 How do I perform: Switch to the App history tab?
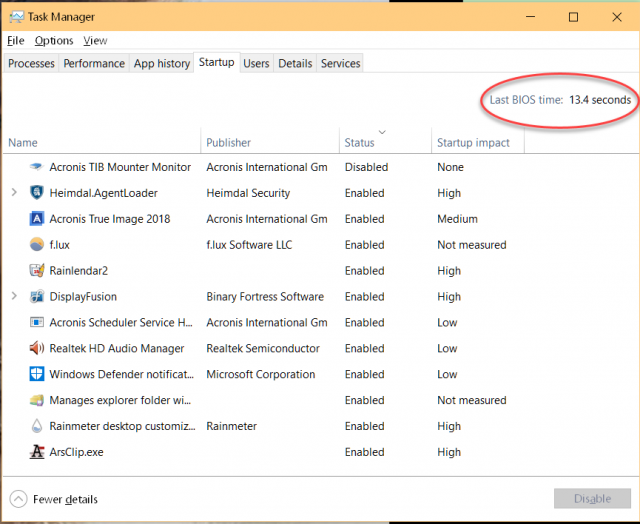click(162, 63)
